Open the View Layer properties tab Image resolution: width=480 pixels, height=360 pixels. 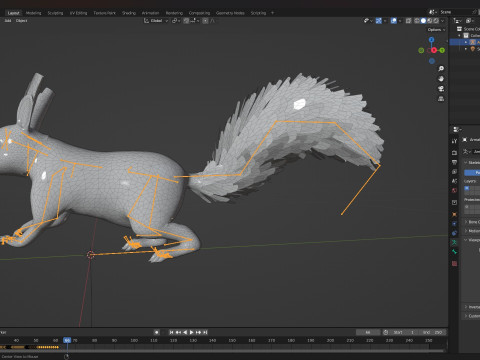pos(454,172)
